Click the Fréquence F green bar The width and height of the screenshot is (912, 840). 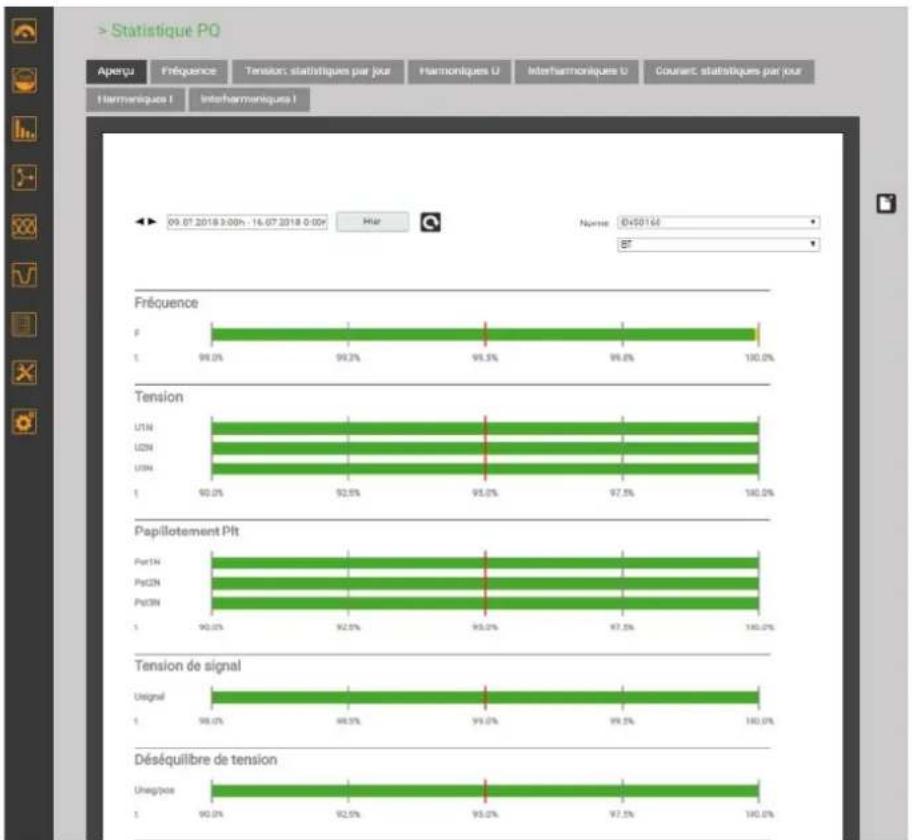coord(484,334)
